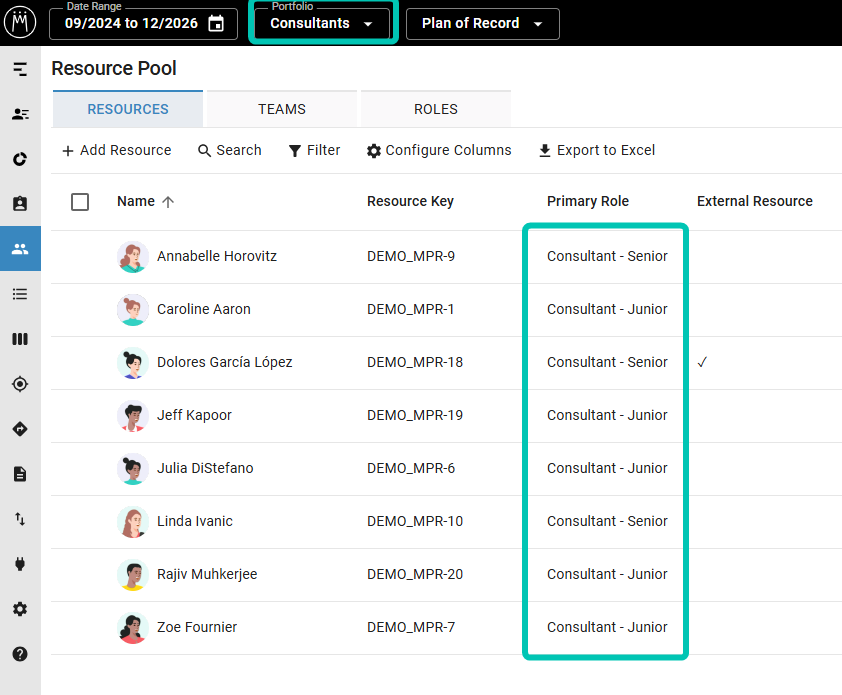
Task: Open the calendar icon in Date Range
Action: point(216,24)
